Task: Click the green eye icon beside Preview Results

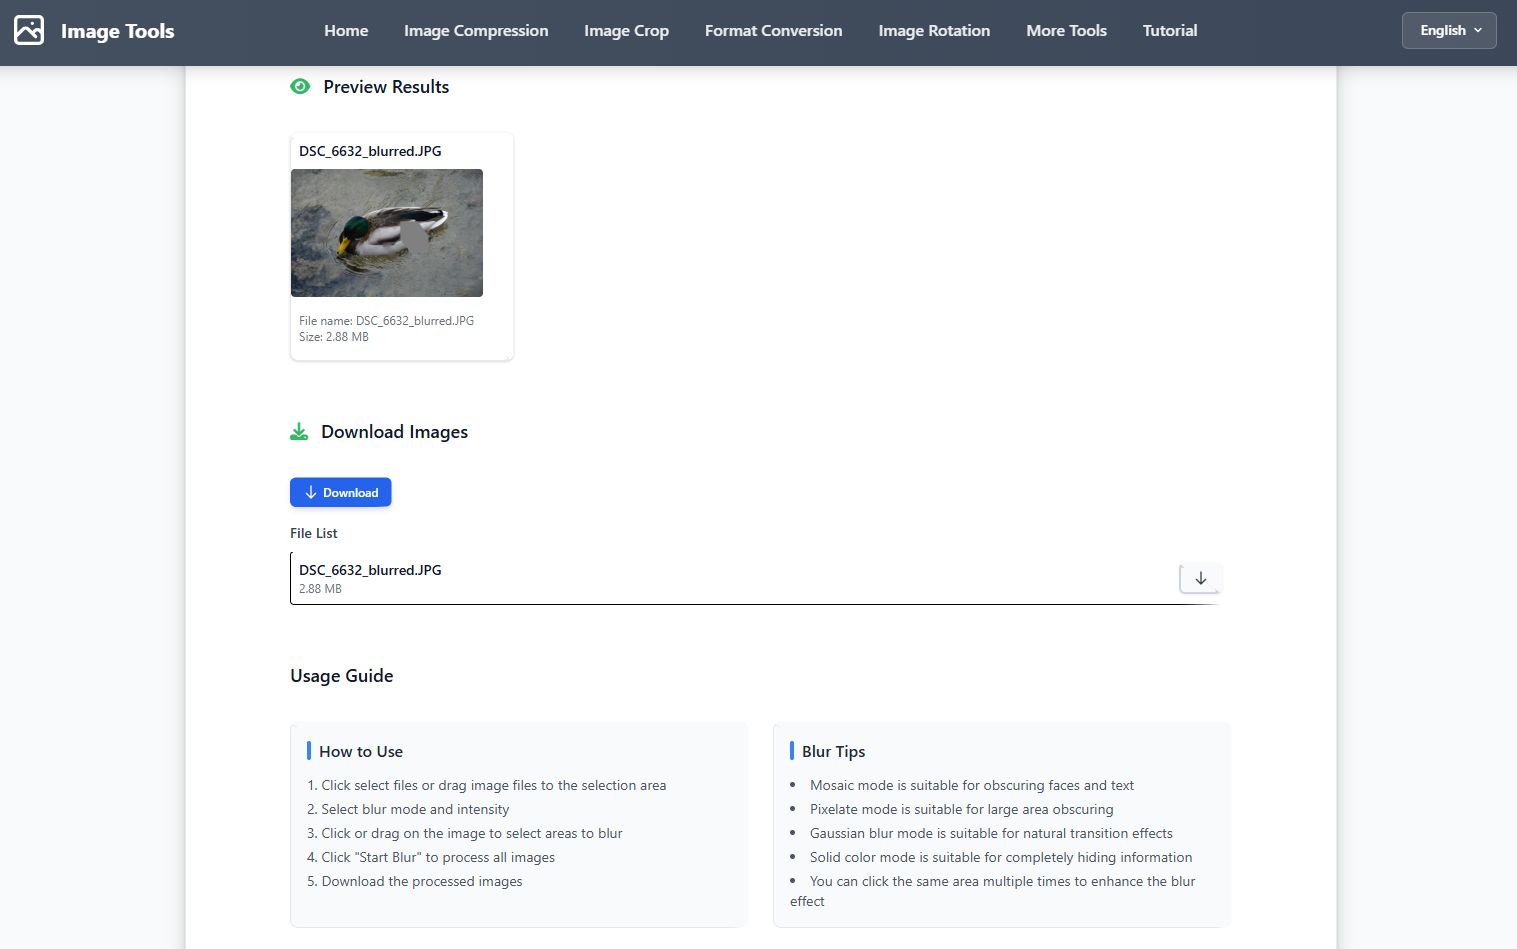Action: (x=300, y=87)
